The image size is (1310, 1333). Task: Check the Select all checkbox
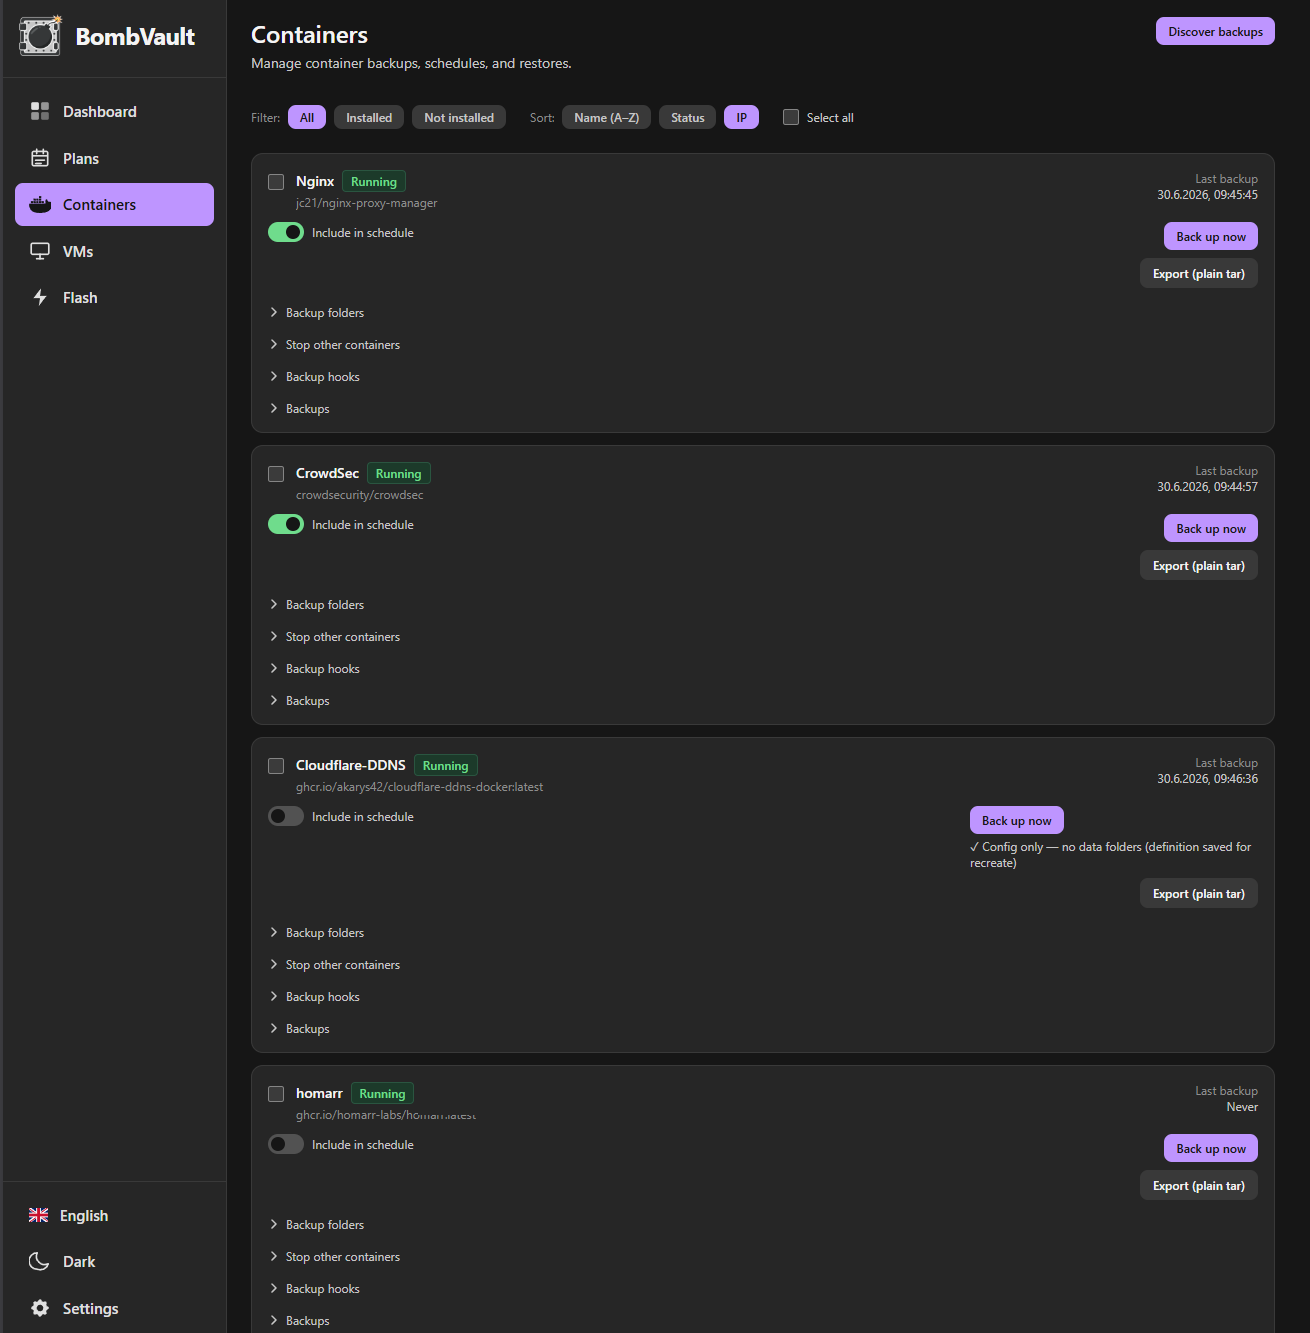(x=791, y=117)
